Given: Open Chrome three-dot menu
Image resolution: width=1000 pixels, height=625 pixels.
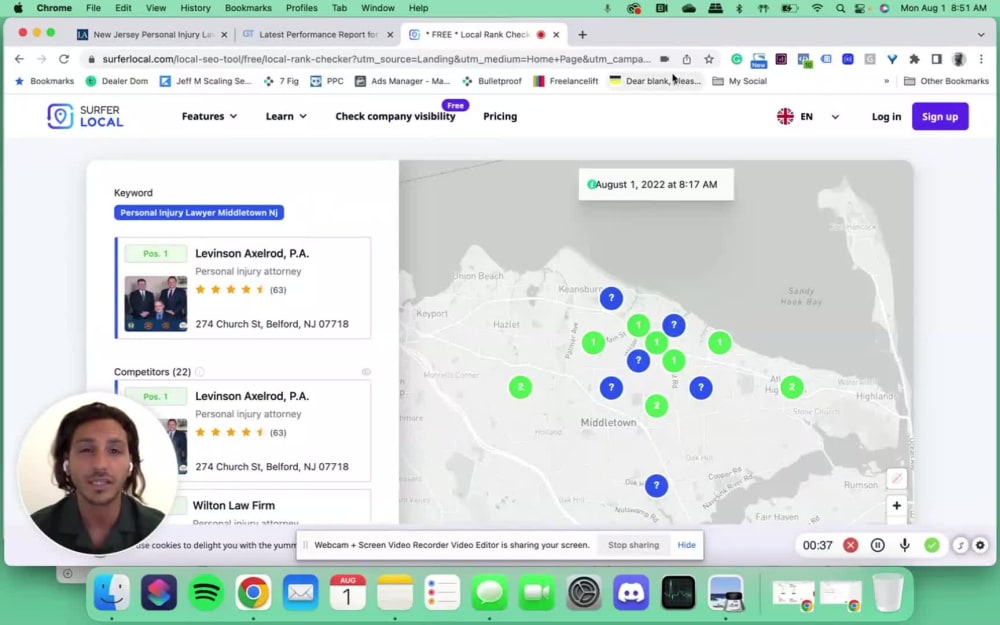Looking at the screenshot, I should 982,59.
